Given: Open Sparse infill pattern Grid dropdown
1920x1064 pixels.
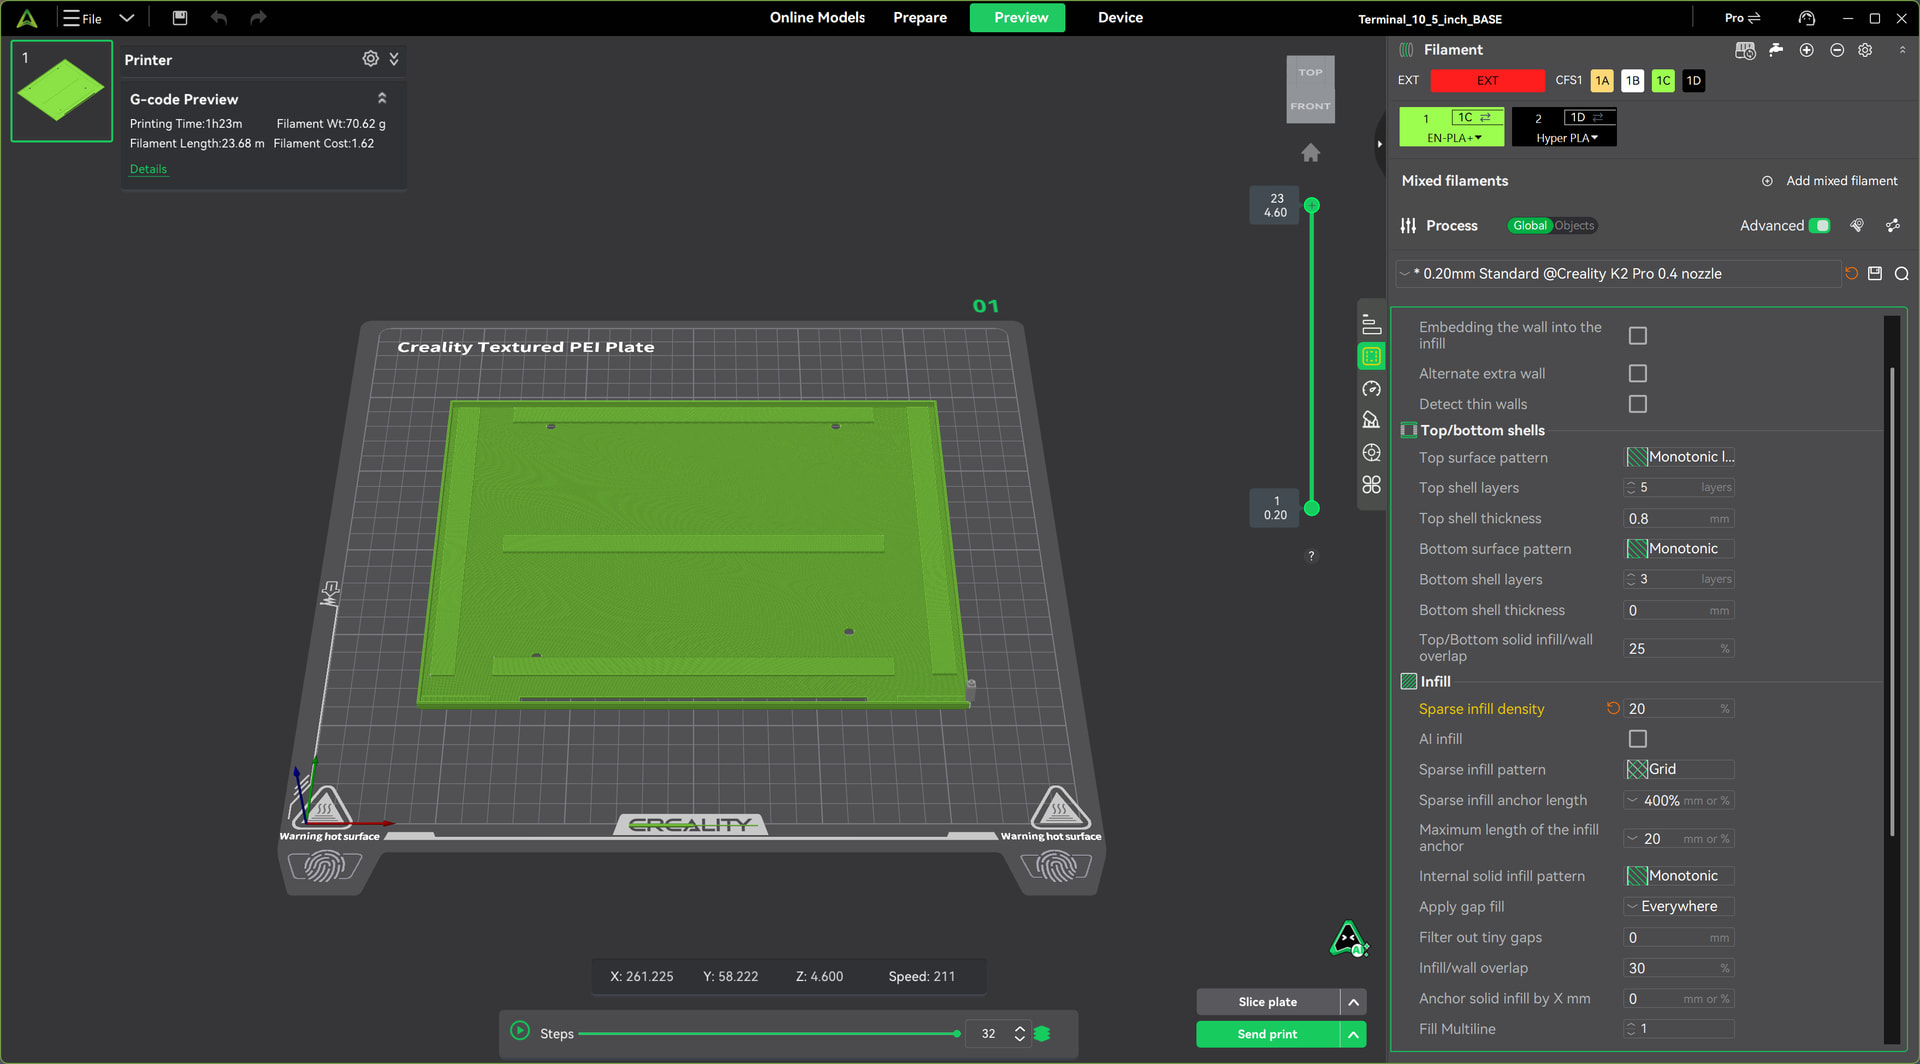Looking at the screenshot, I should [x=1679, y=769].
